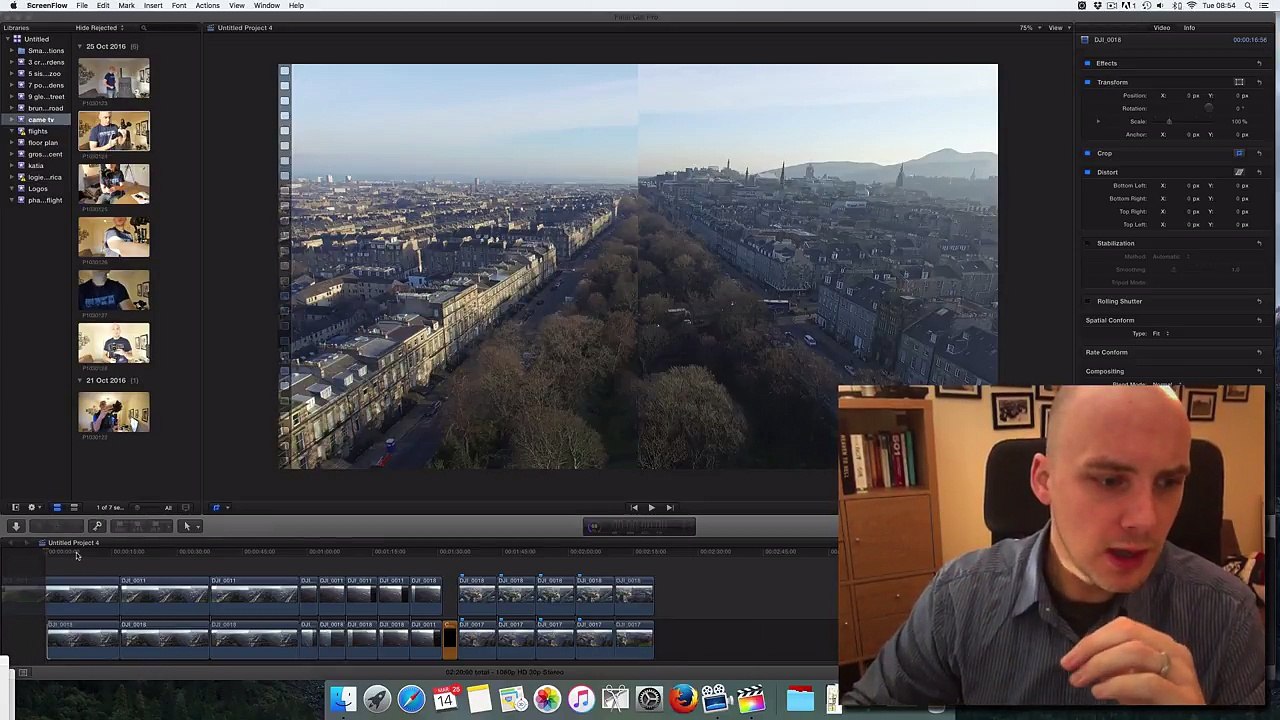
Task: Toggle filmstrip view in the browser
Action: (57, 507)
